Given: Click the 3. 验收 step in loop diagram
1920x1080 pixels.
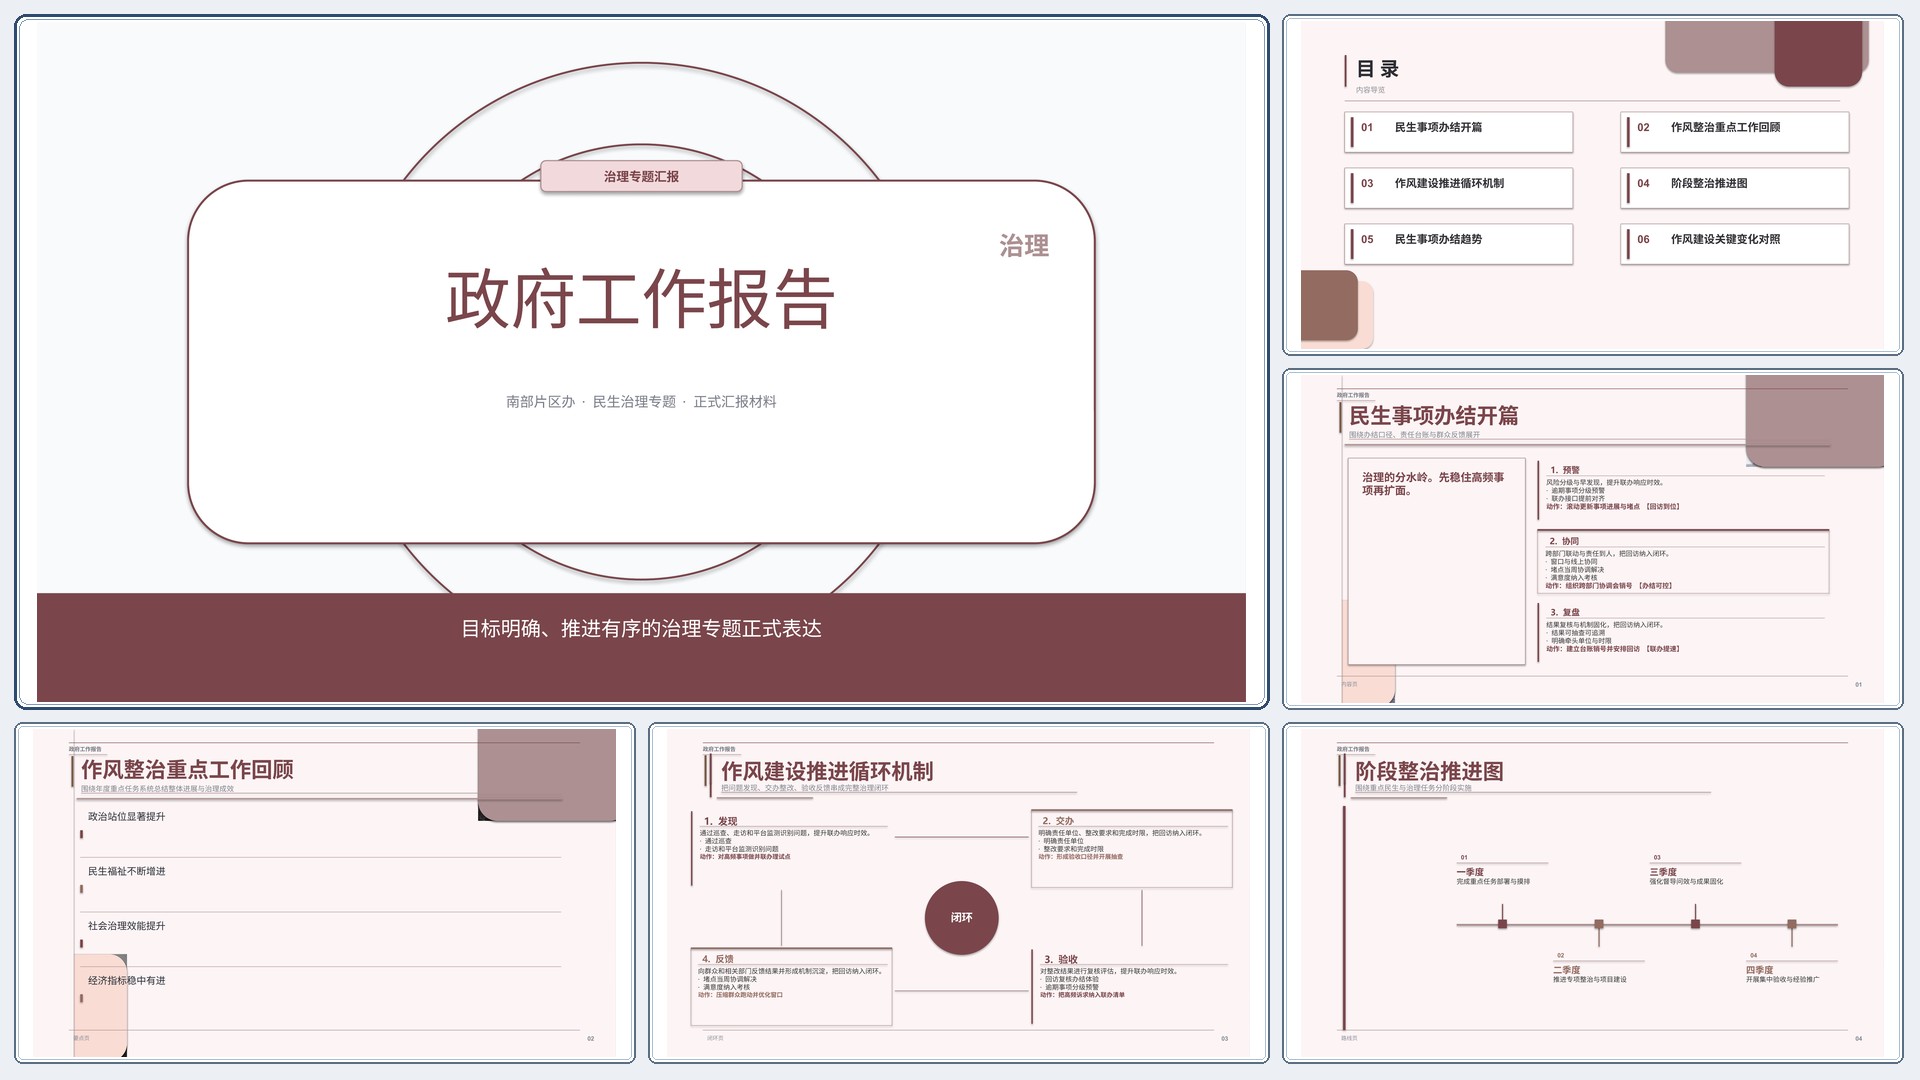Looking at the screenshot, I should [1132, 986].
